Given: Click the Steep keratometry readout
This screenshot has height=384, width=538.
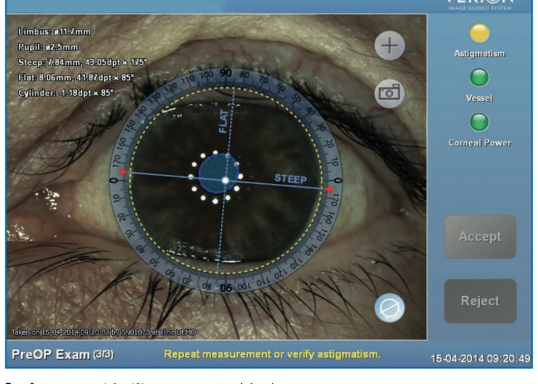Looking at the screenshot, I should pos(82,62).
